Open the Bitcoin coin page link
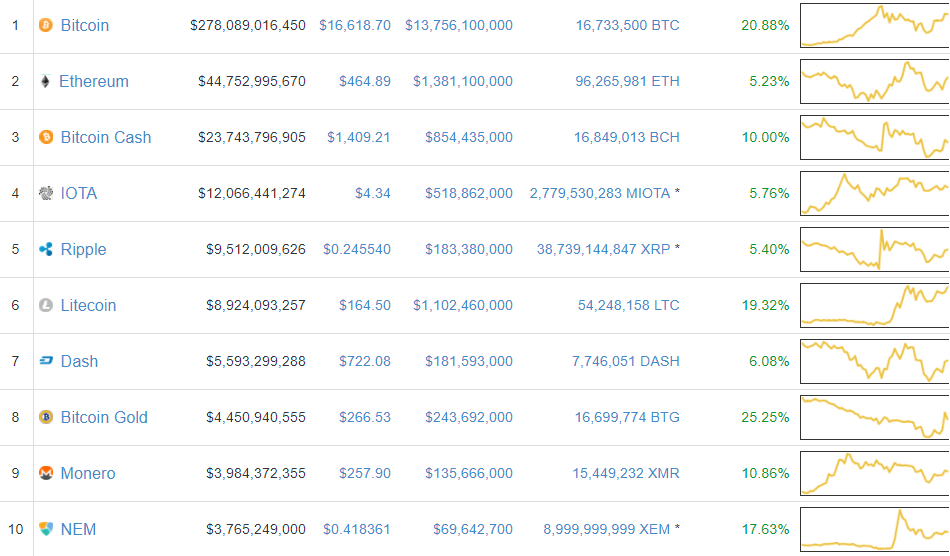The image size is (950, 556). [85, 25]
